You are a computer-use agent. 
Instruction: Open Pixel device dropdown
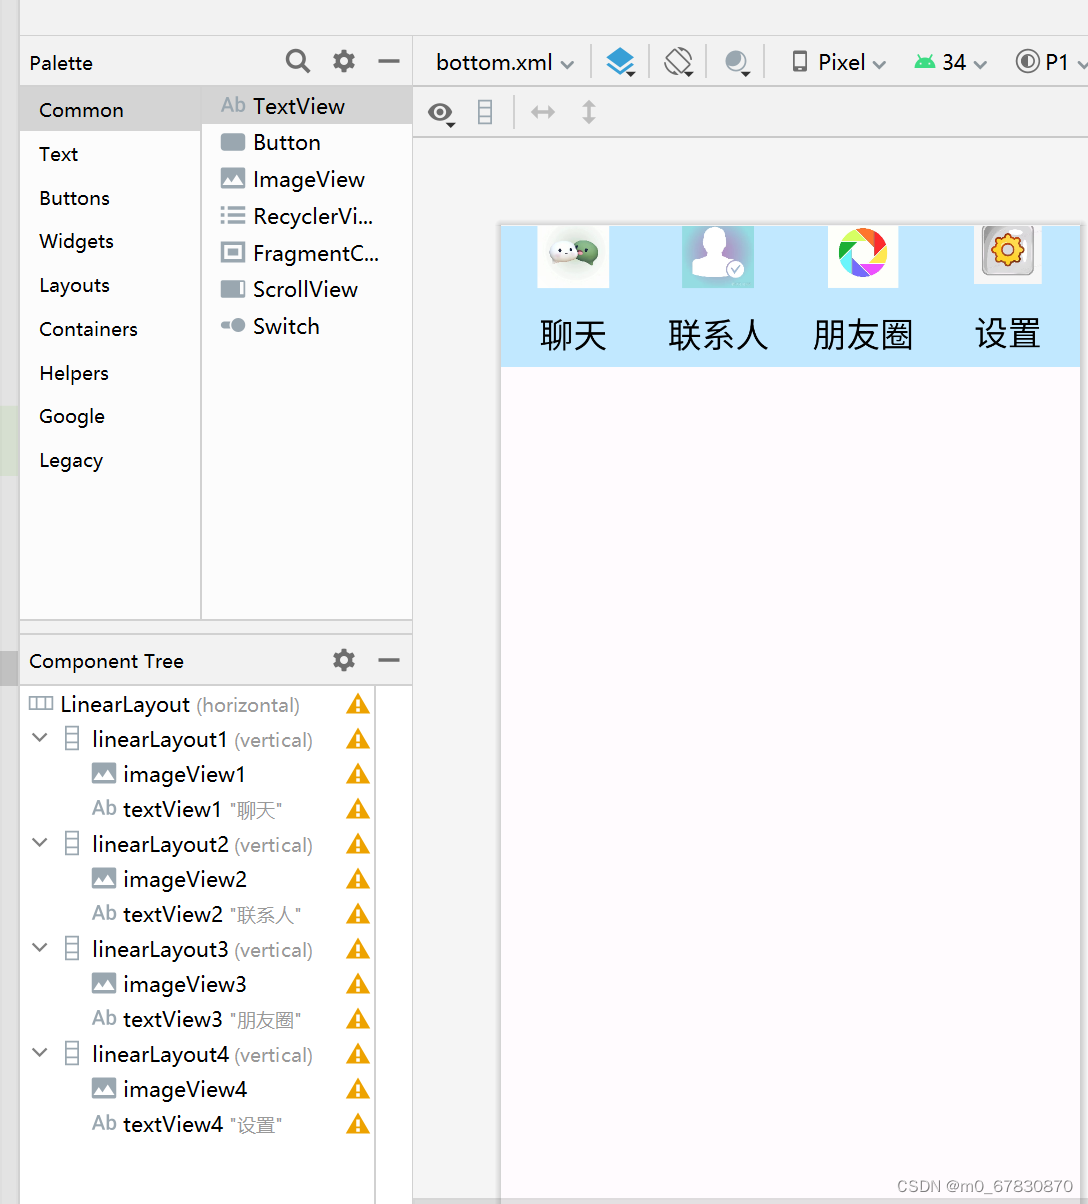coord(839,63)
